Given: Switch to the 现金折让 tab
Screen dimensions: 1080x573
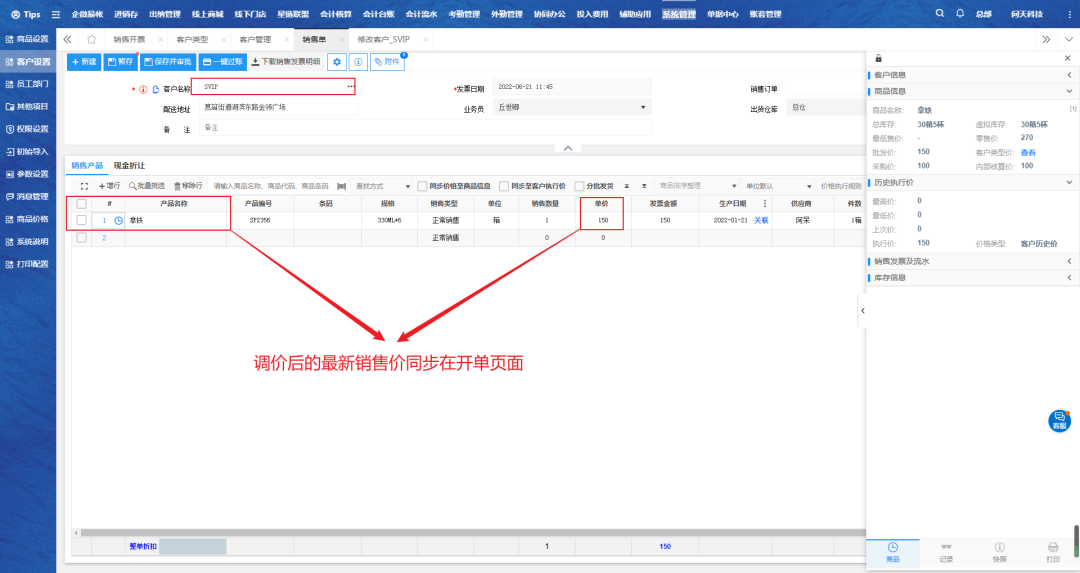Looking at the screenshot, I should click(129, 165).
